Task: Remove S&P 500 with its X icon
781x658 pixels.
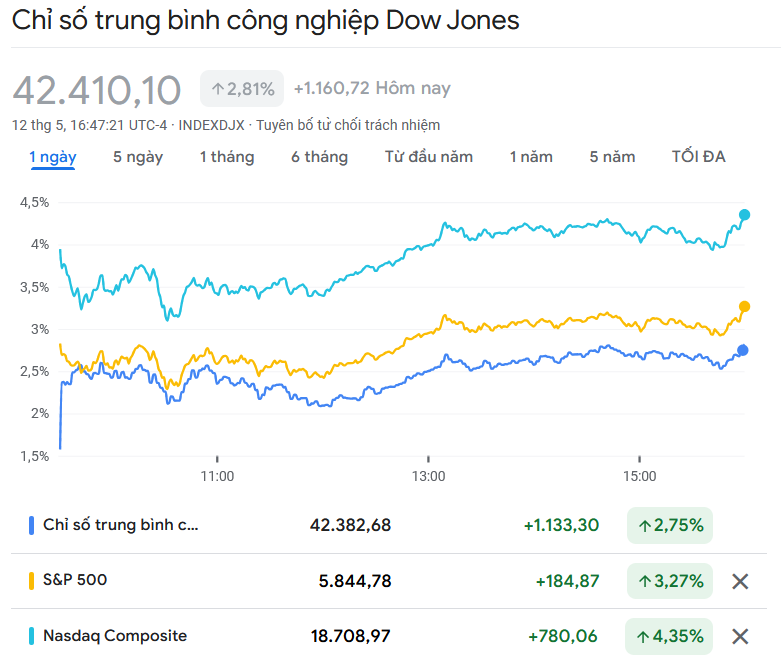Action: coord(740,581)
